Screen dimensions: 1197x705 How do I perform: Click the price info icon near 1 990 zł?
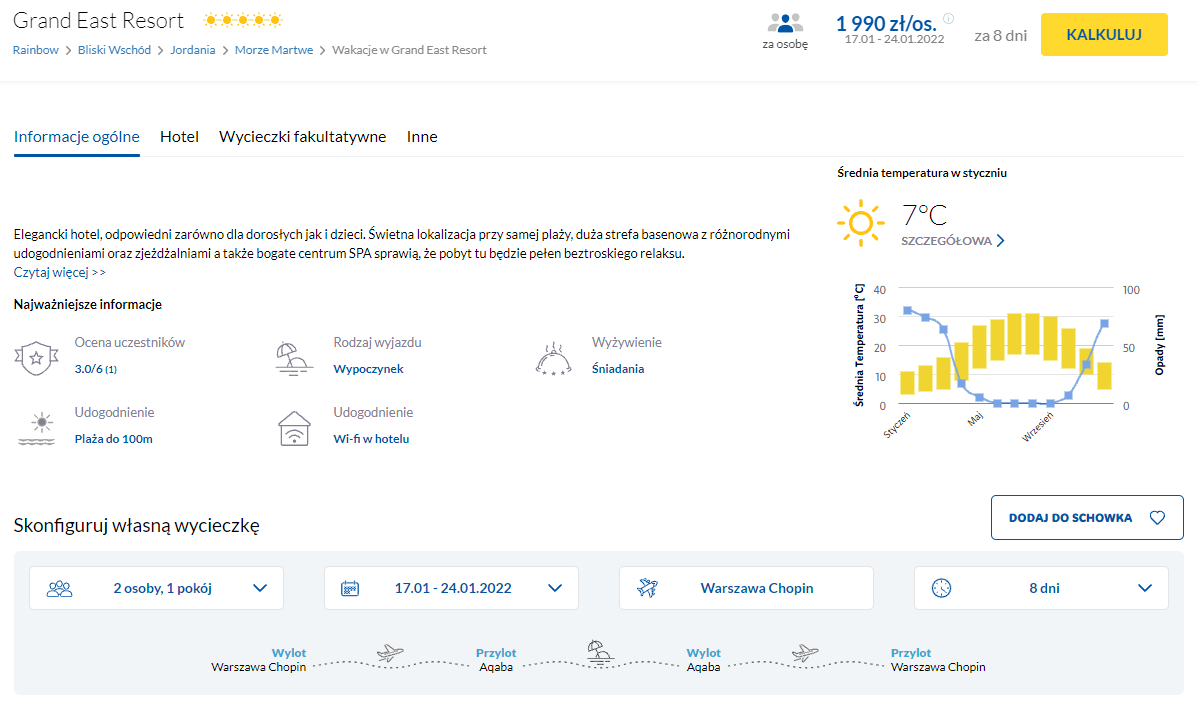tap(948, 18)
